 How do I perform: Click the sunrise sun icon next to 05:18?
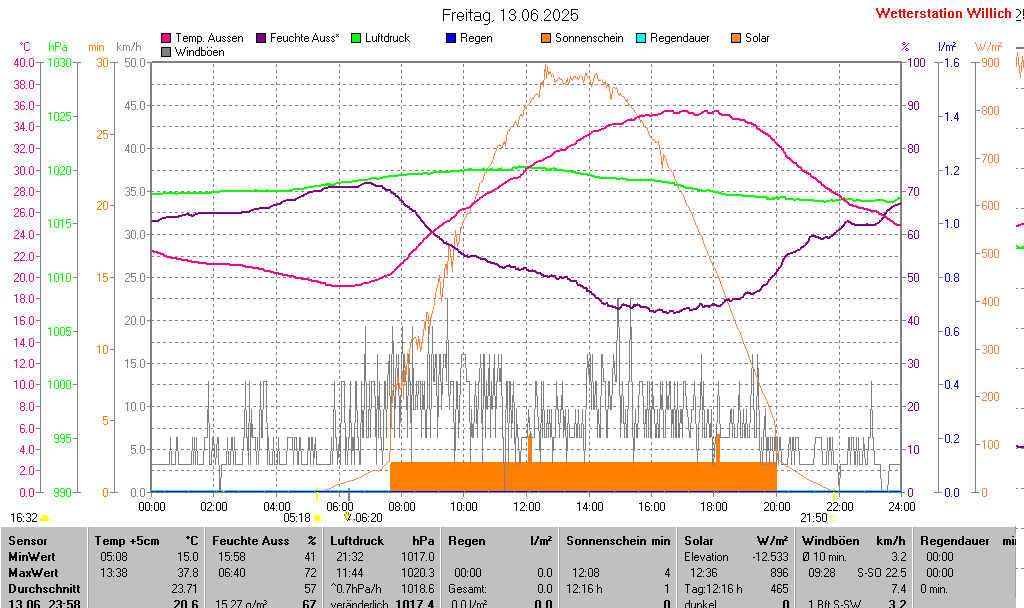point(317,518)
